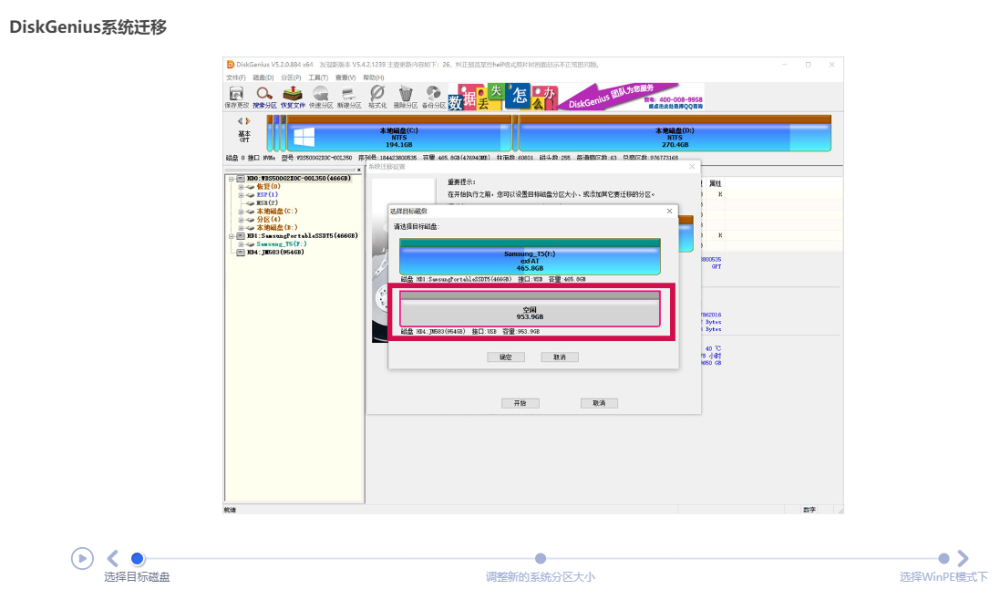Click the 调整新的系统分区大小 timeline marker

tap(540, 559)
